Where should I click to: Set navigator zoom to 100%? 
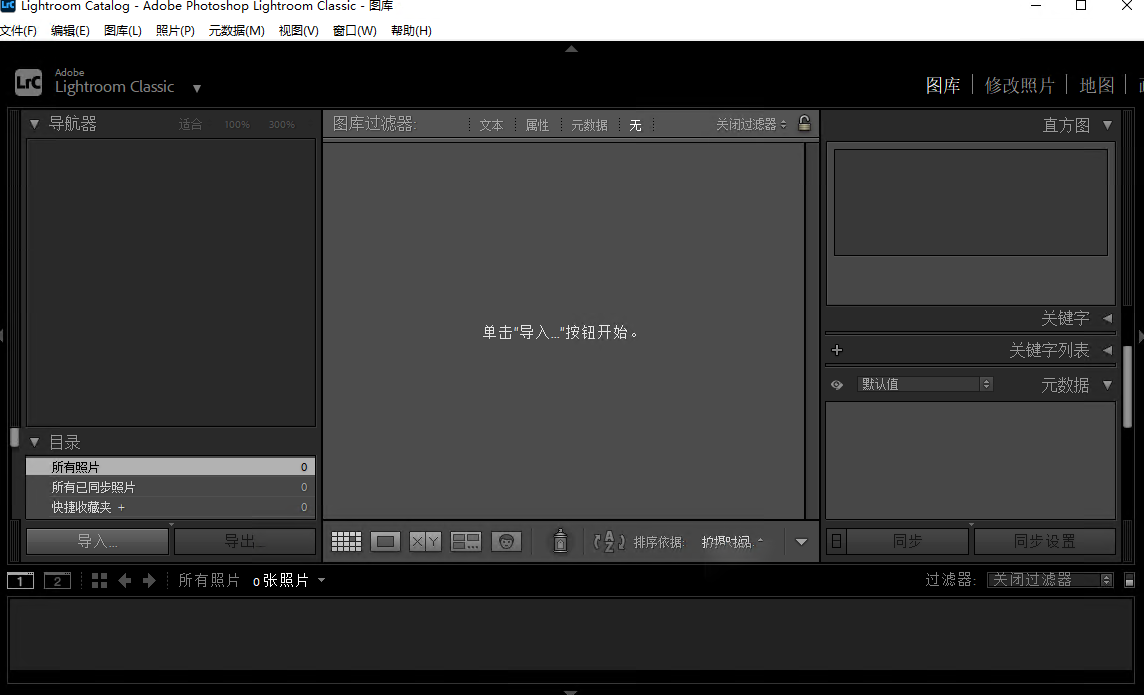click(x=237, y=125)
